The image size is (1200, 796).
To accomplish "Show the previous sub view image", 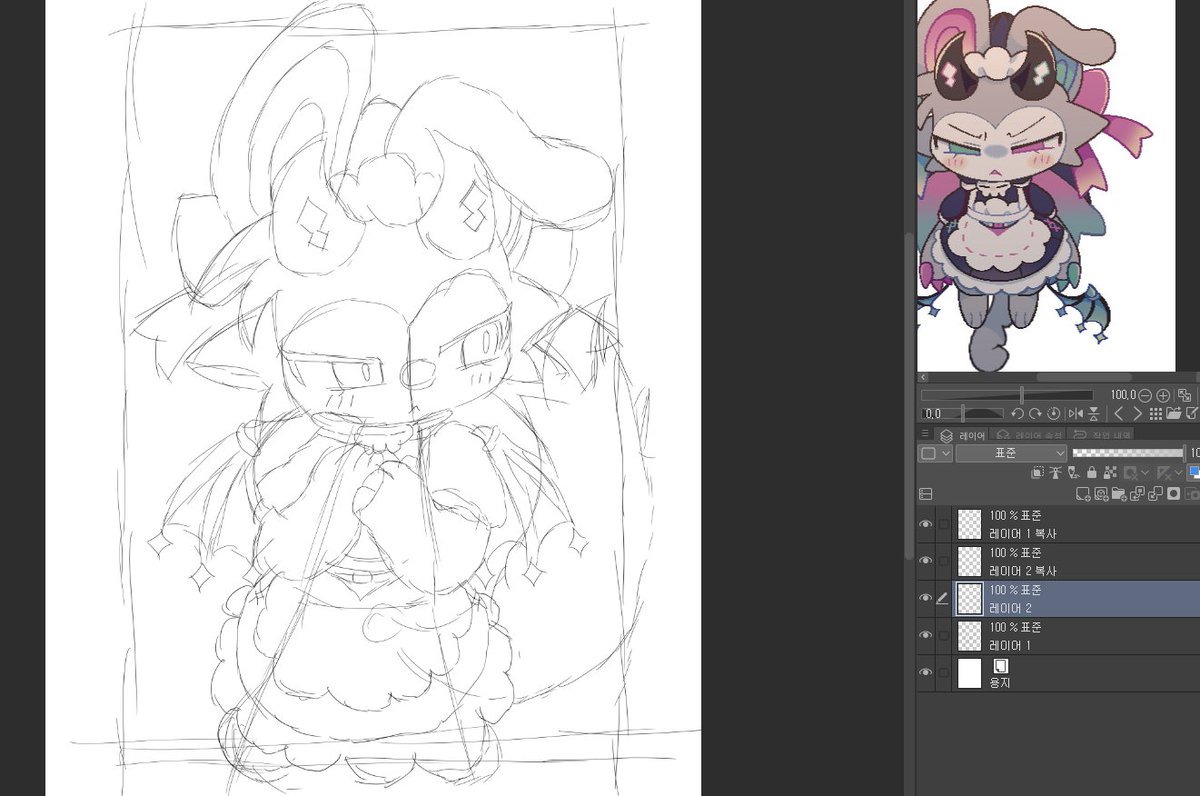I will tap(1119, 413).
